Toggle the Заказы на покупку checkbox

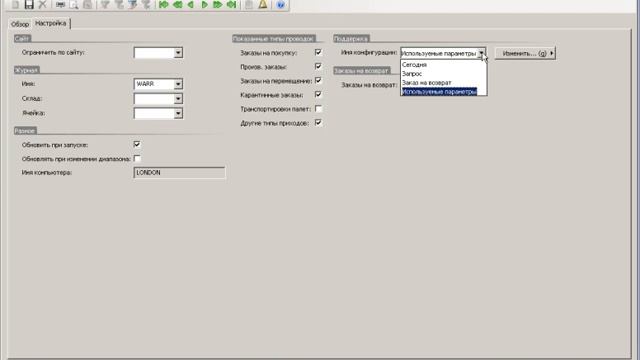tap(318, 52)
